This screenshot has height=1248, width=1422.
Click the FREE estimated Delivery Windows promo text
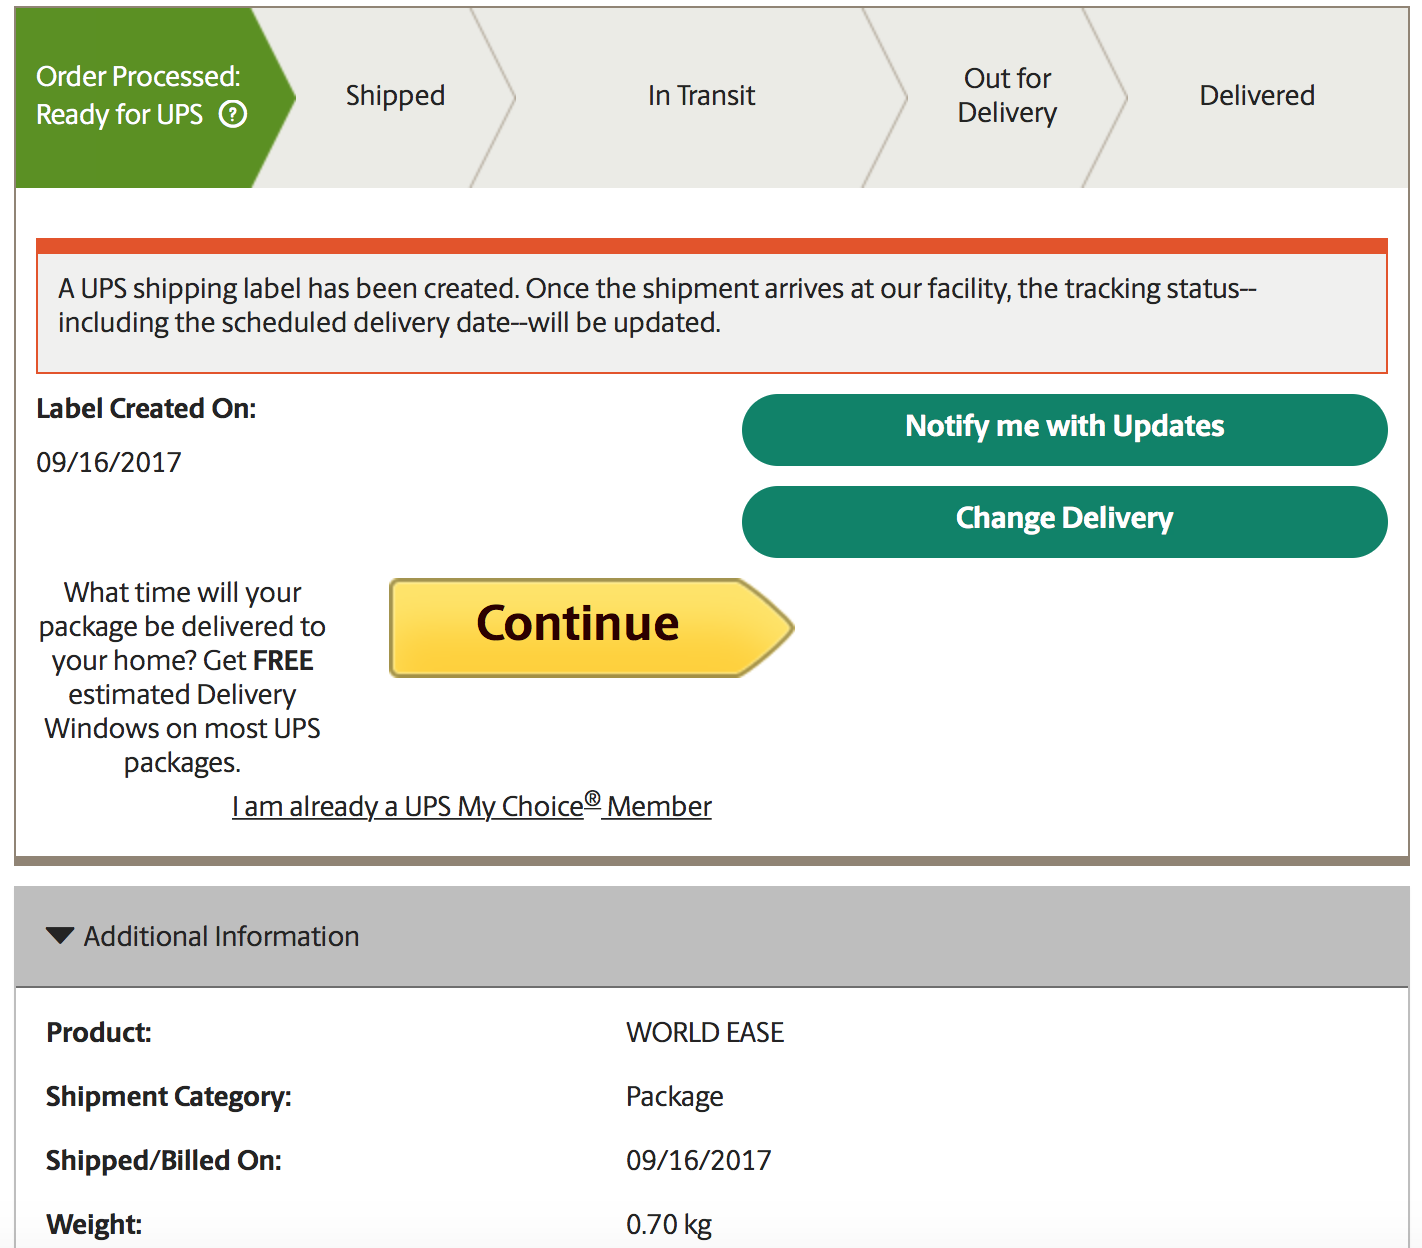tap(182, 678)
